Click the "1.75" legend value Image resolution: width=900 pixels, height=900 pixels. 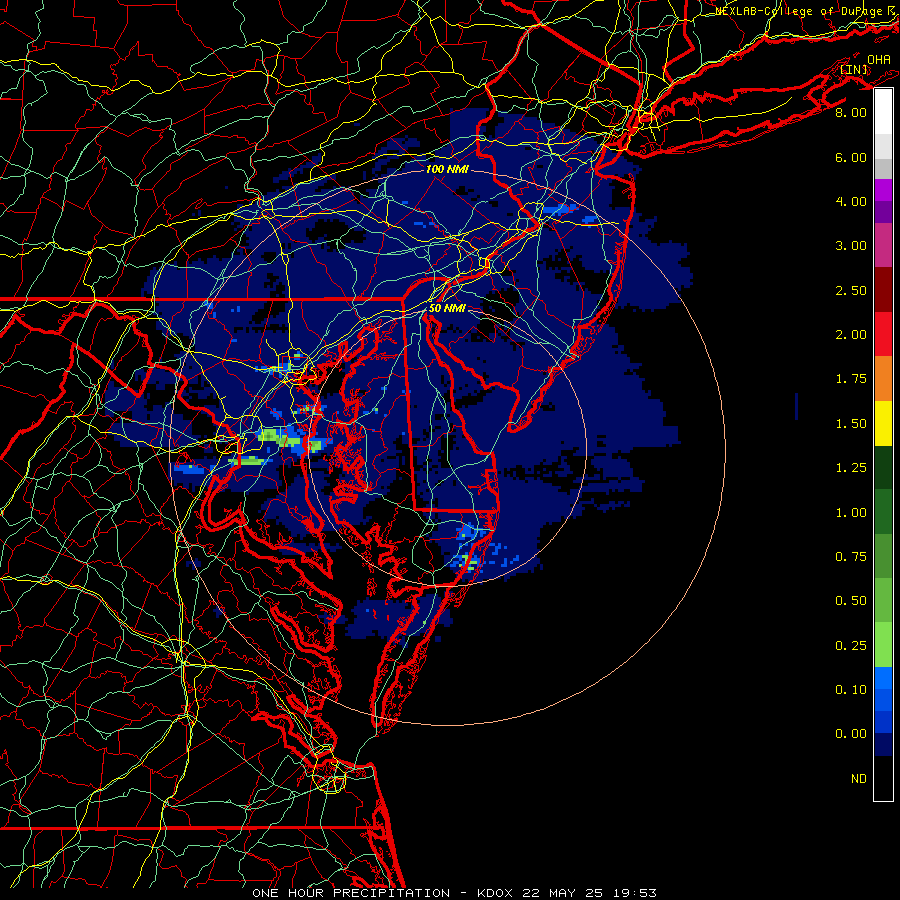tap(851, 379)
